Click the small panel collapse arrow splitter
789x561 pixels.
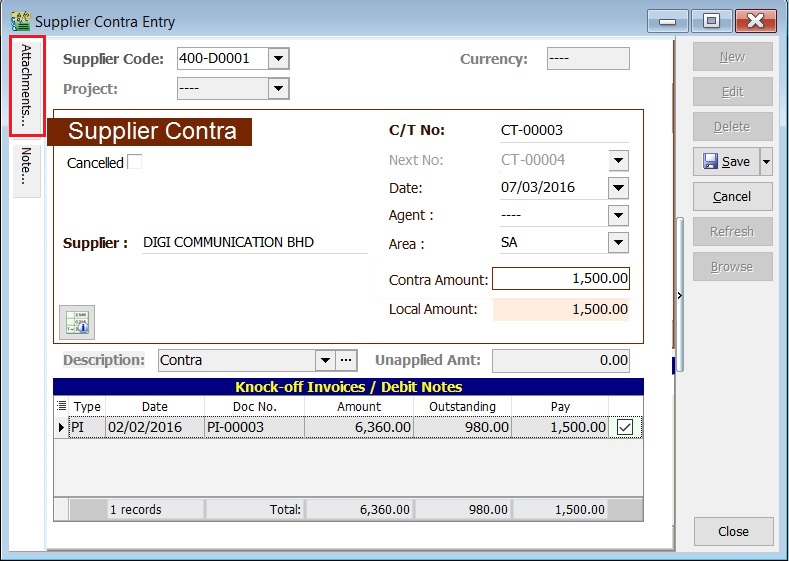coord(680,295)
